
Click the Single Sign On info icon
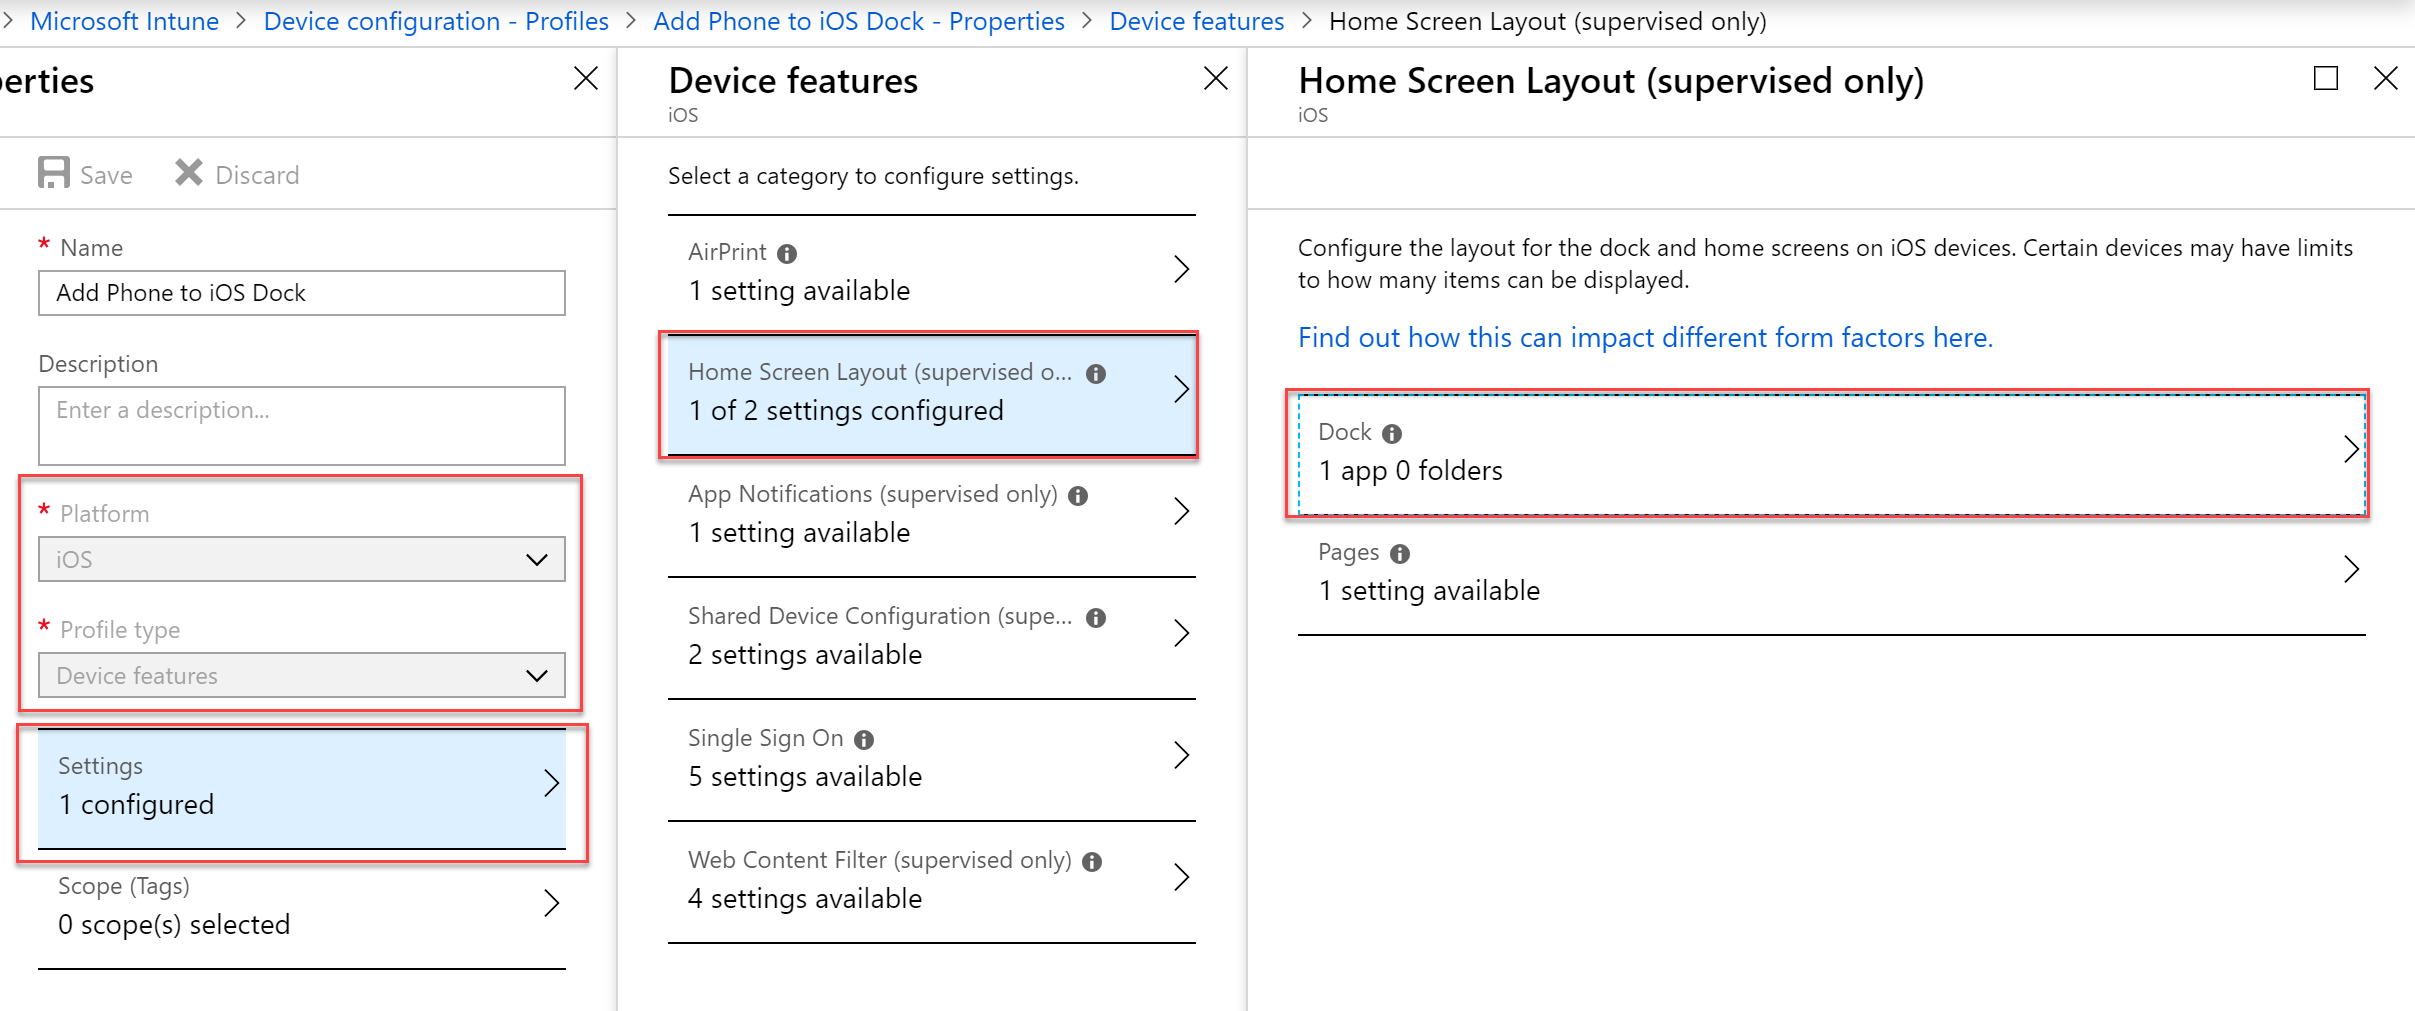(864, 740)
